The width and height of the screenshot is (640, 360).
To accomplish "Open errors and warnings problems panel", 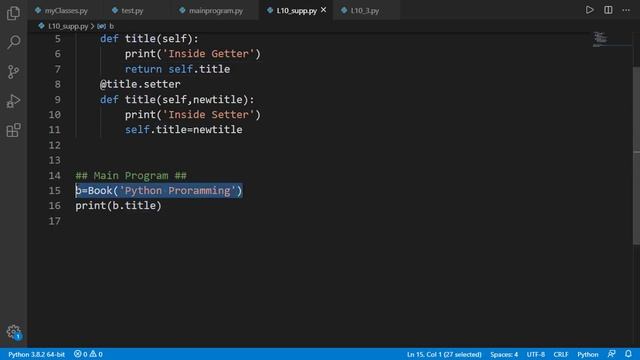I will [88, 354].
